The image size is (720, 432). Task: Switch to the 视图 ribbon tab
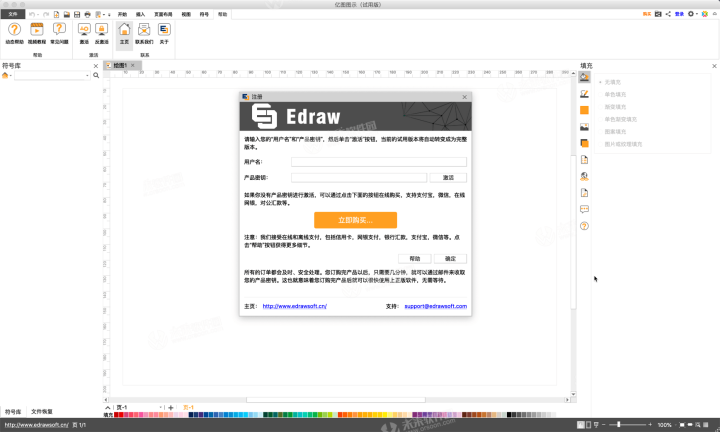[186, 14]
